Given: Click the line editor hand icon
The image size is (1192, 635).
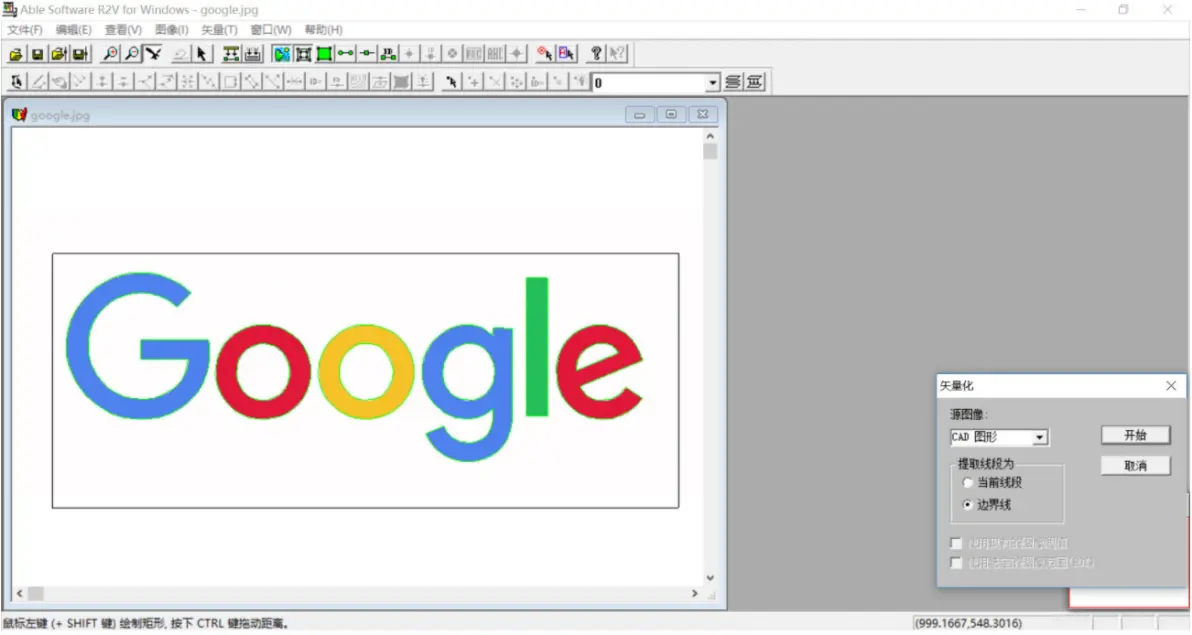Looking at the screenshot, I should (x=17, y=82).
